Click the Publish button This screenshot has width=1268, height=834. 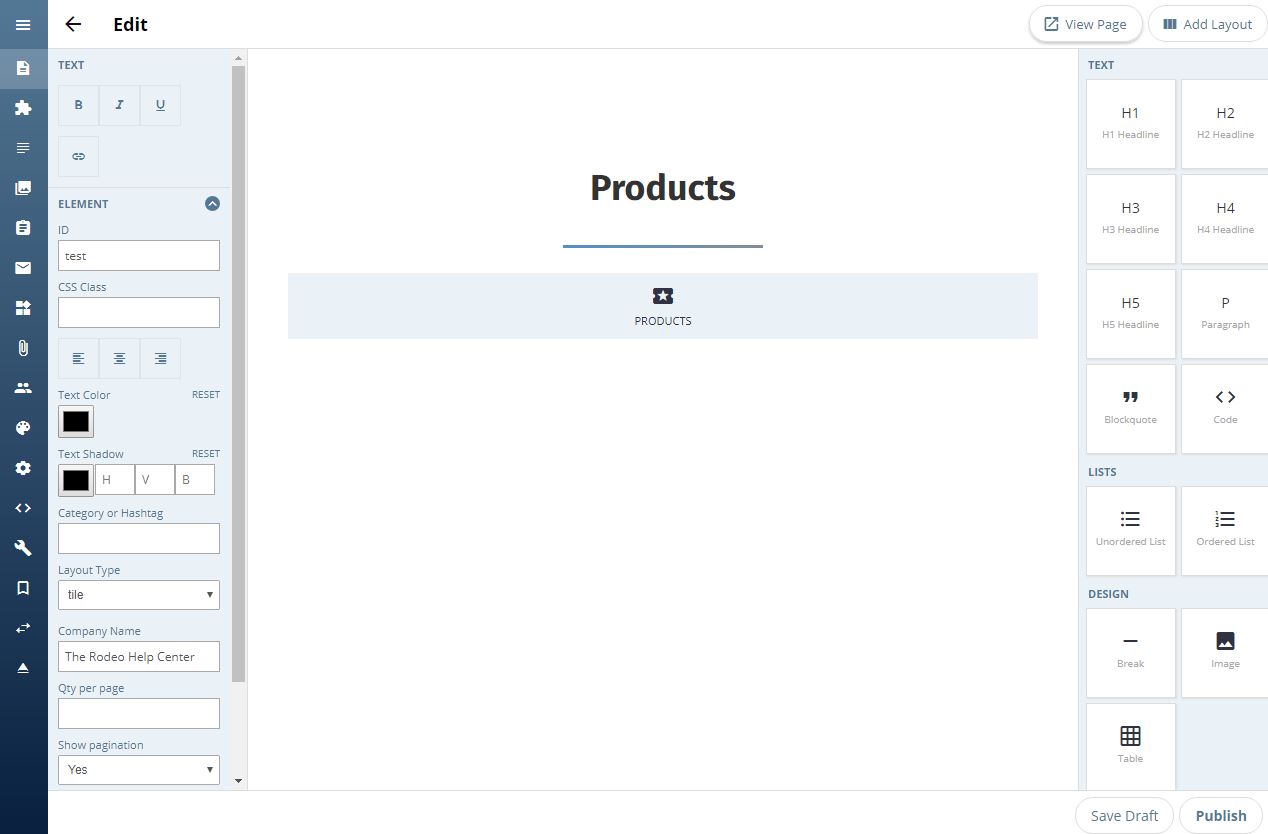pyautogui.click(x=1221, y=815)
